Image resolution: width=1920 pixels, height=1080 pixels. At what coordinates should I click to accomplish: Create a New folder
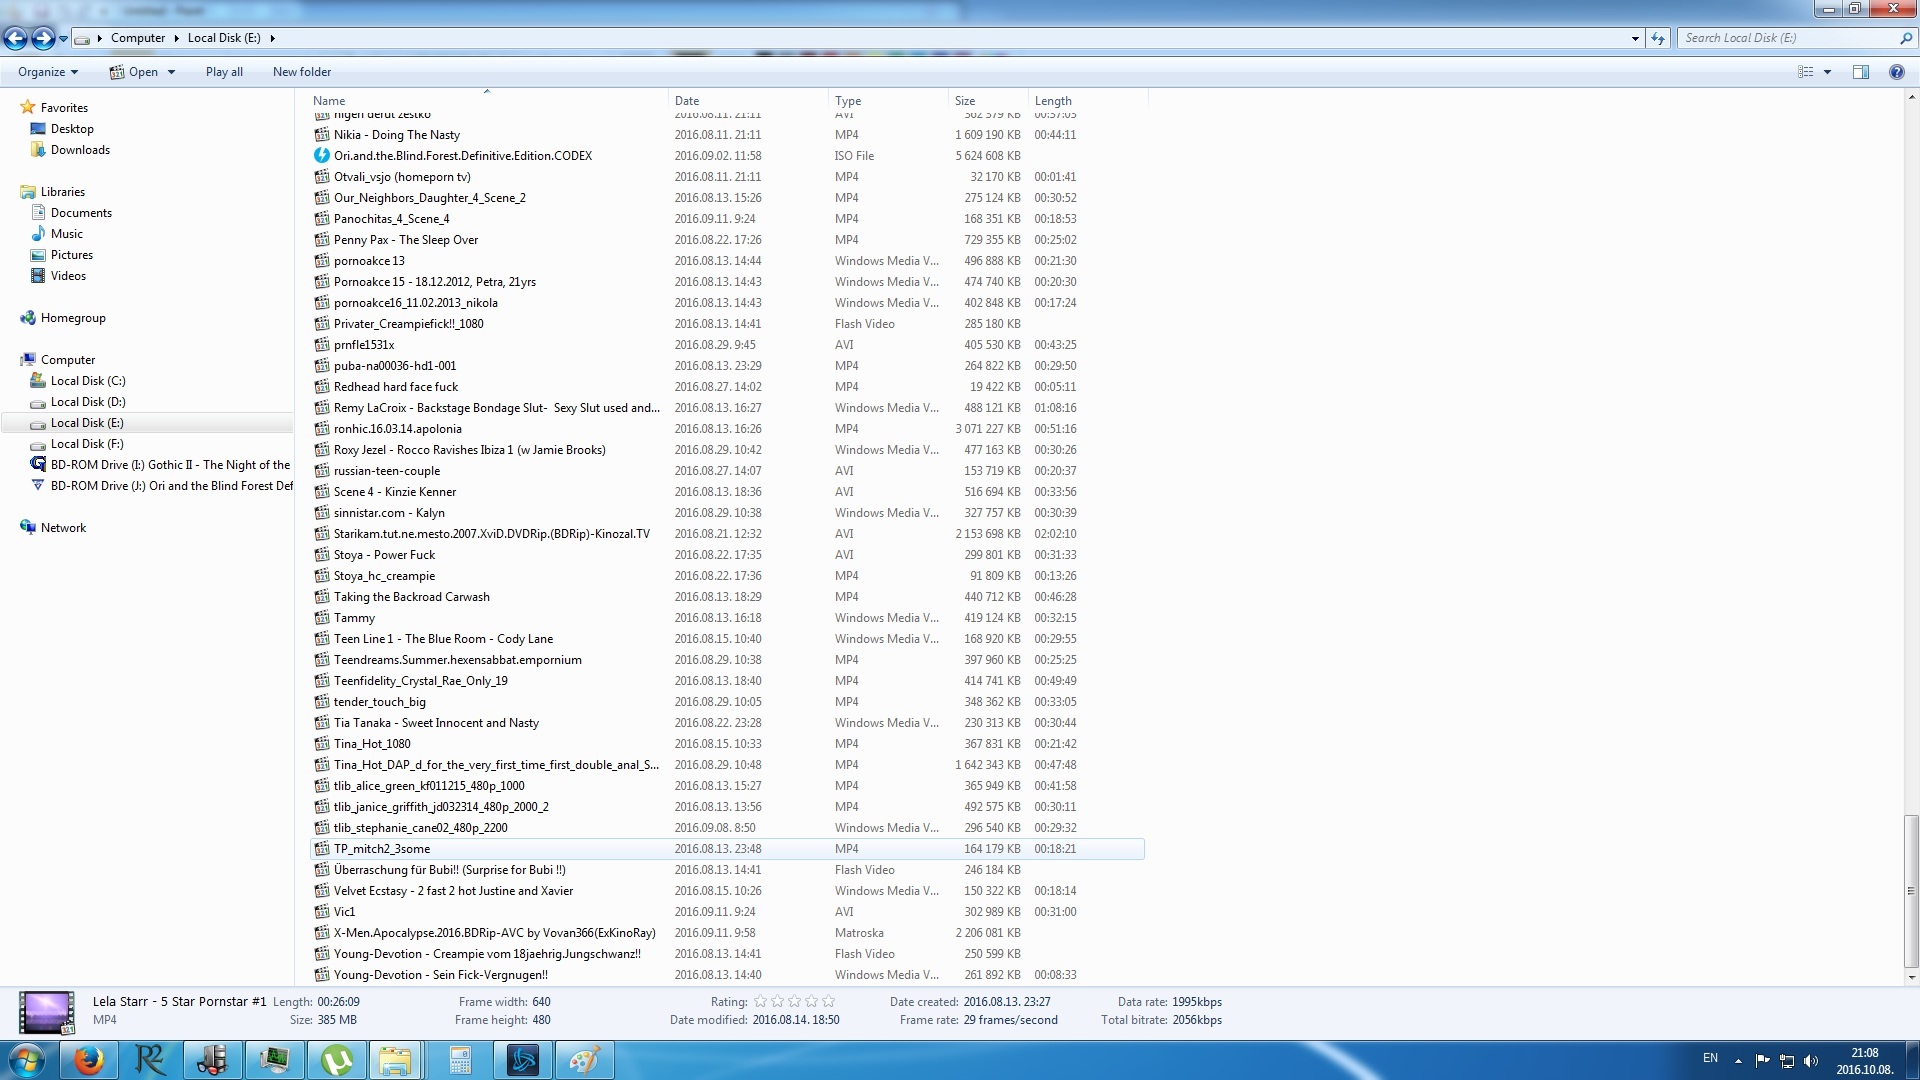tap(302, 72)
